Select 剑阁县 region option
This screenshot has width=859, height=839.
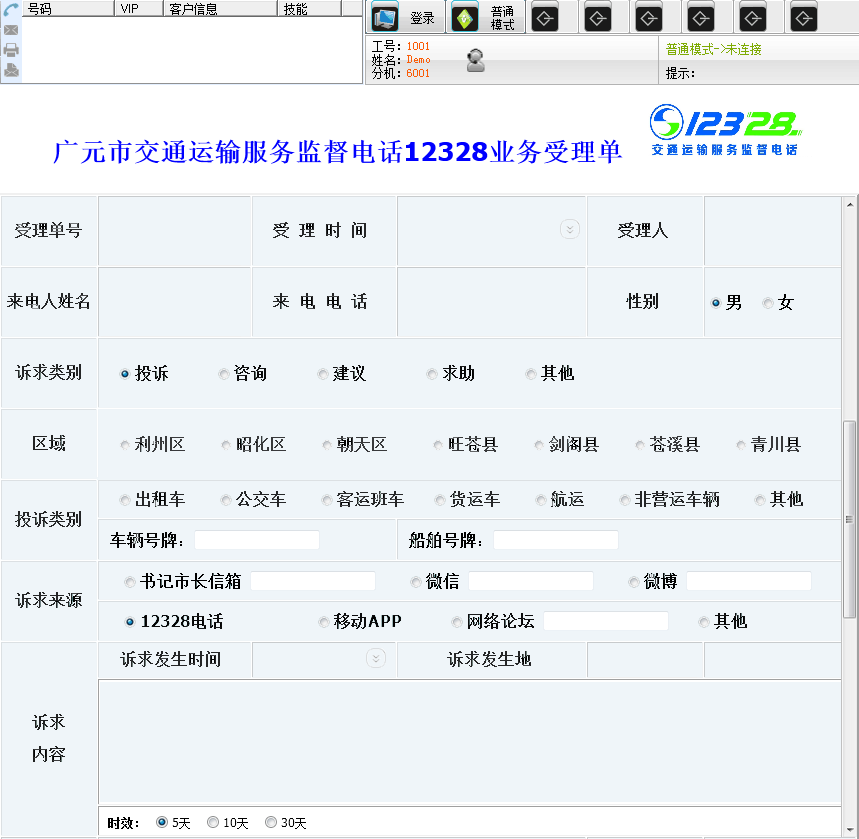539,445
